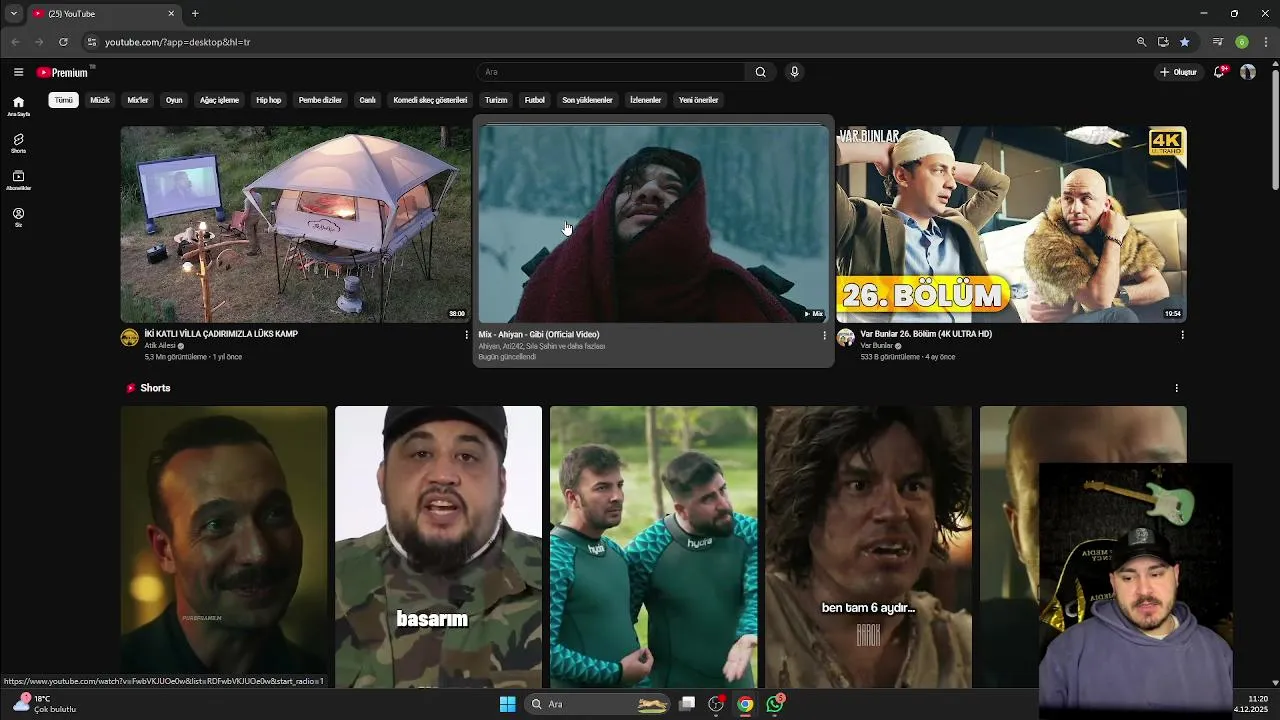Go back in Chrome
This screenshot has width=1280, height=720.
coord(15,42)
